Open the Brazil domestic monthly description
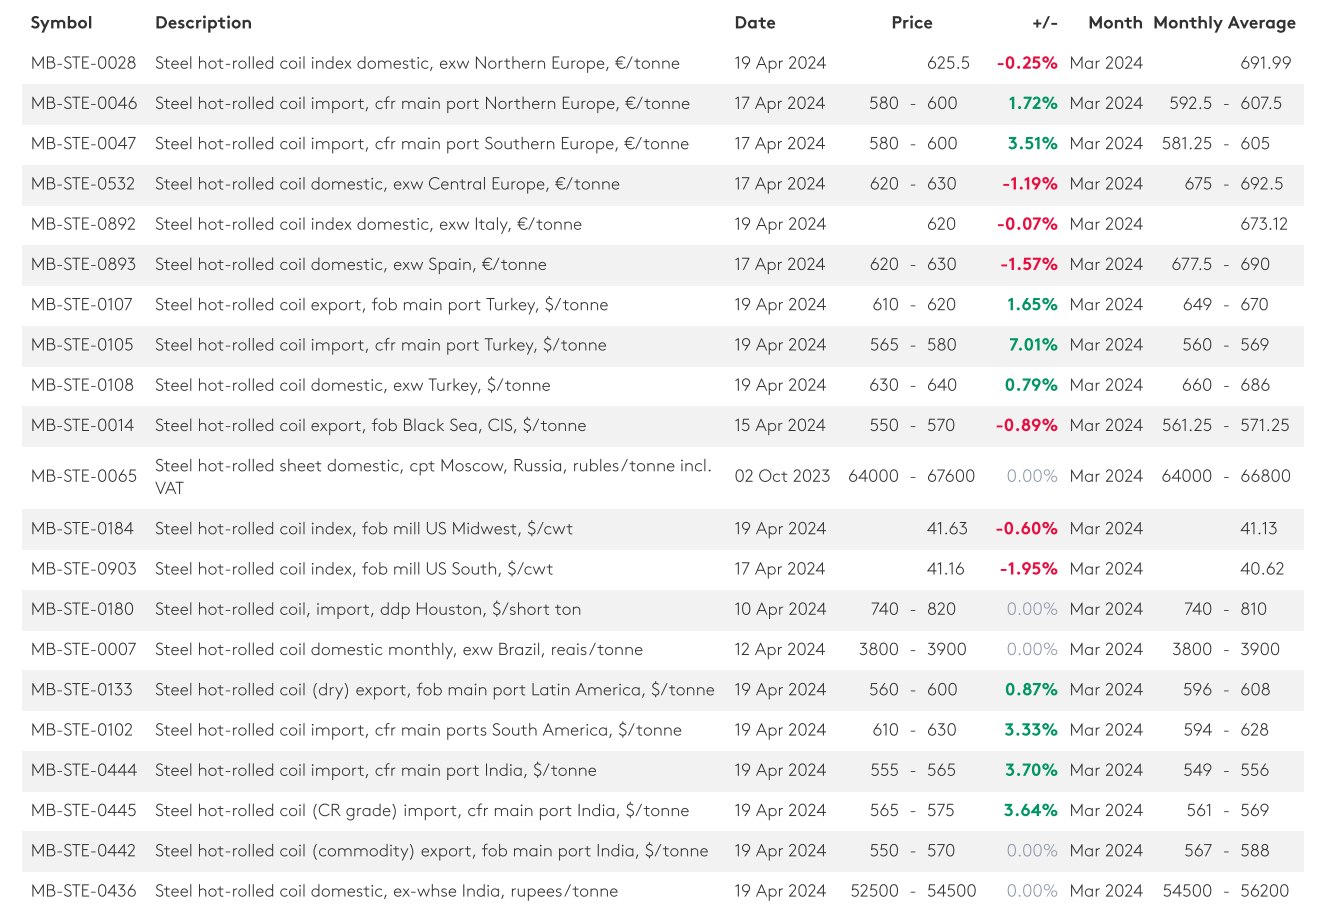Screen dimensions: 1320x913 click(398, 649)
